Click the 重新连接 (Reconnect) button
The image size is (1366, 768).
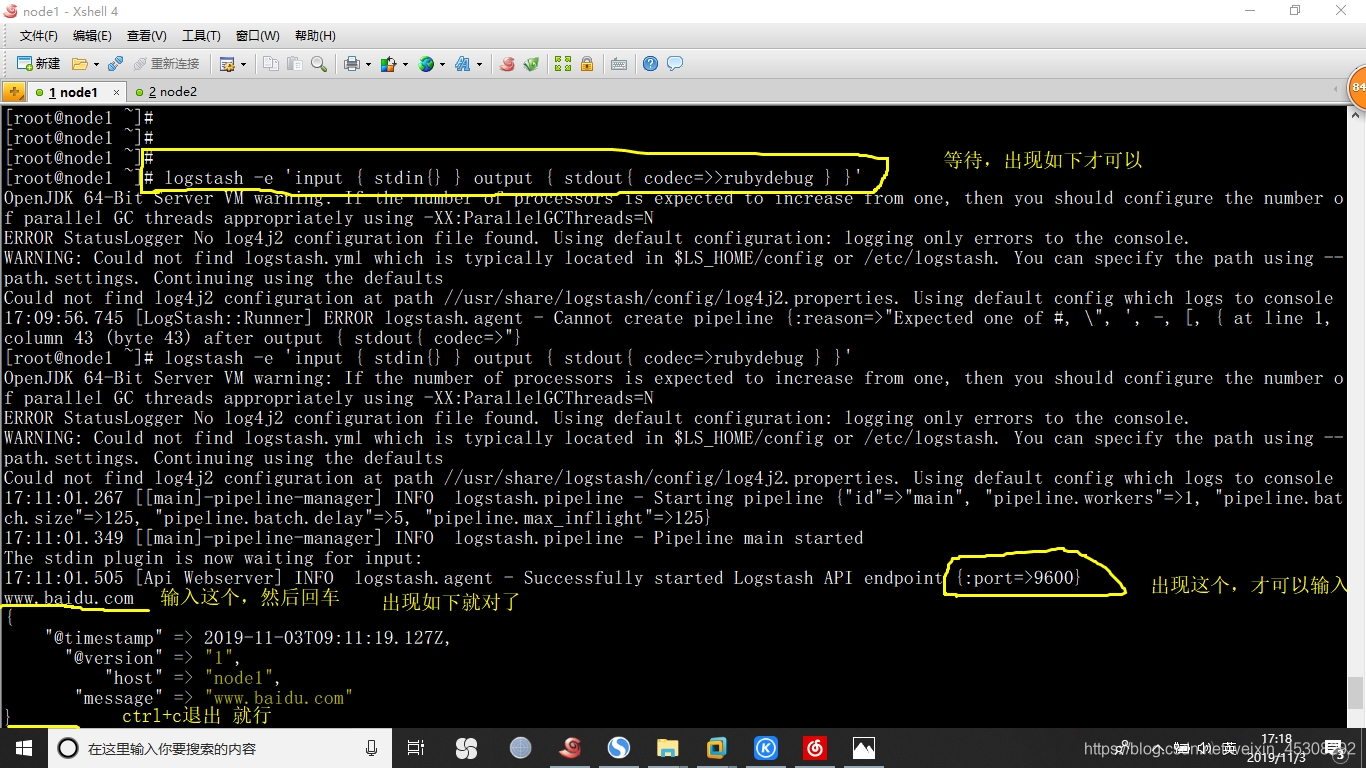pyautogui.click(x=167, y=63)
